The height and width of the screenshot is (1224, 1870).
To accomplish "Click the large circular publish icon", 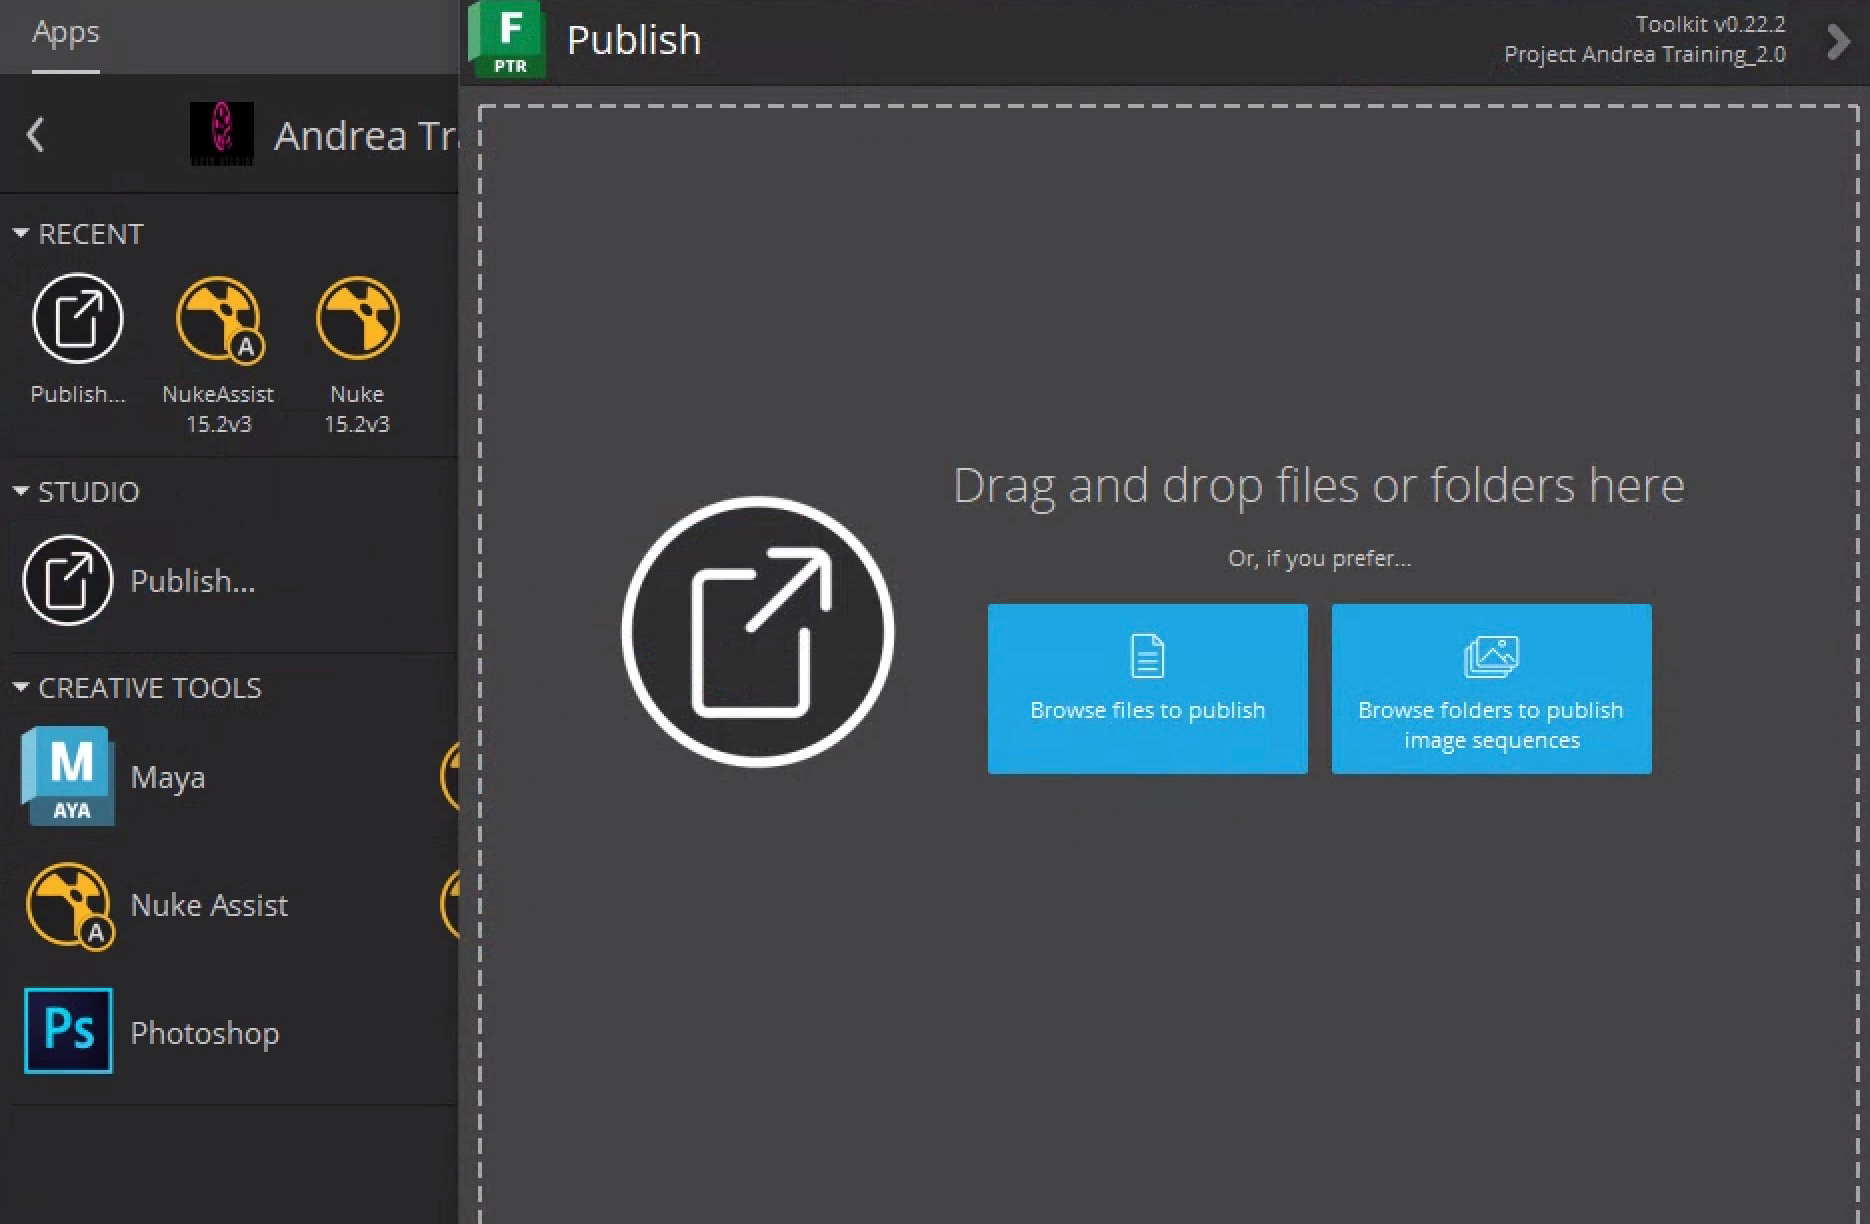I will 757,632.
